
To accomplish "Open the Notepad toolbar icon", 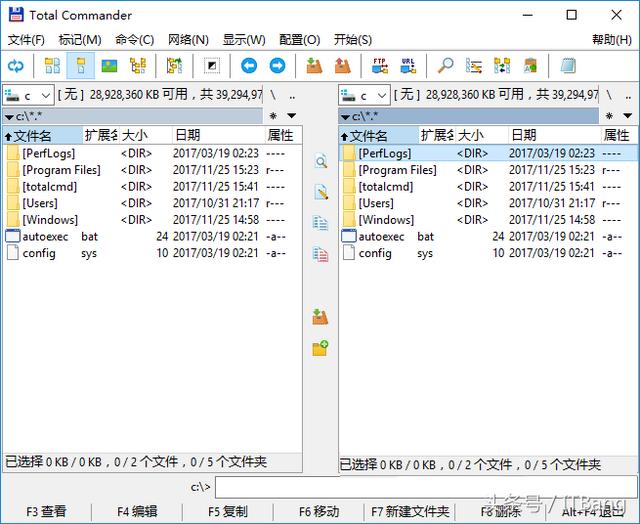I will pos(568,66).
